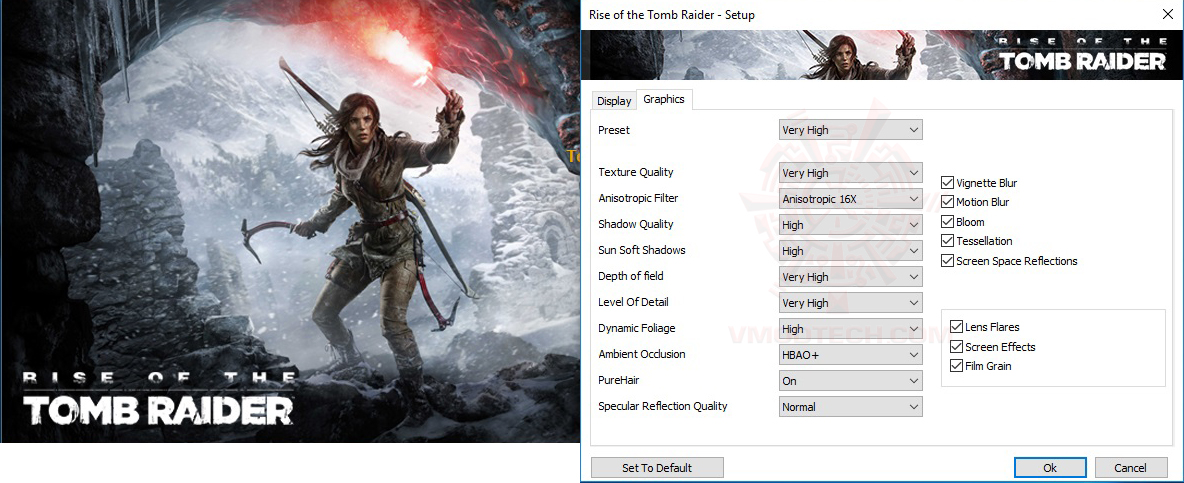Screen dimensions: 1184x483
Task: Uncheck the Bloom option
Action: [947, 222]
